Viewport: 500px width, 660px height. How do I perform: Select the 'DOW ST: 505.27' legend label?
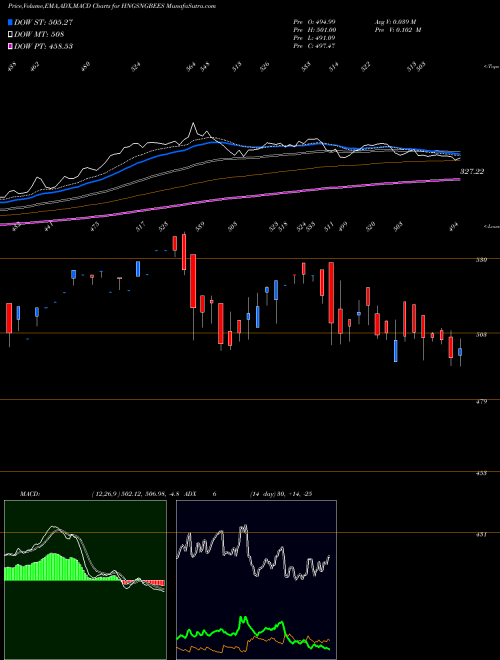(43, 22)
